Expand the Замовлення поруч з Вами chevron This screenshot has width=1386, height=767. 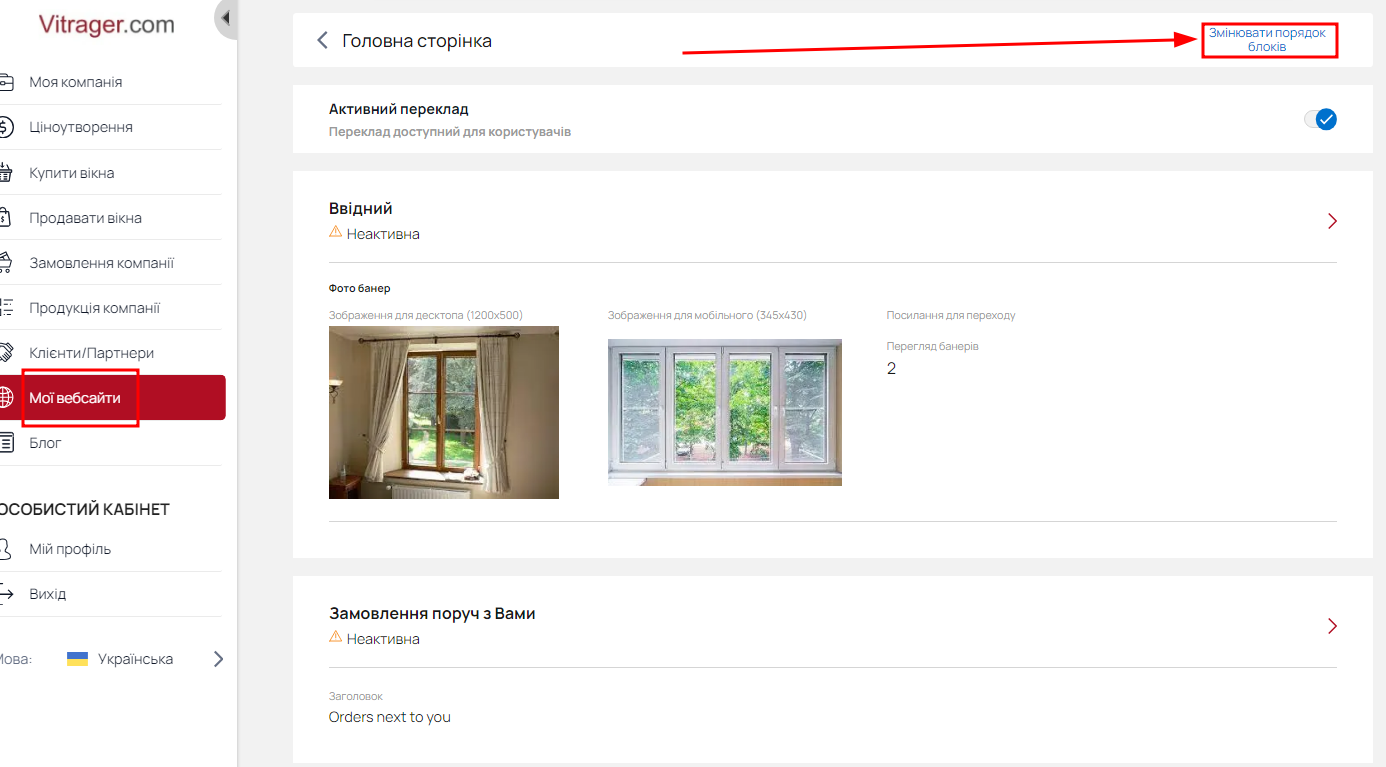click(1332, 626)
